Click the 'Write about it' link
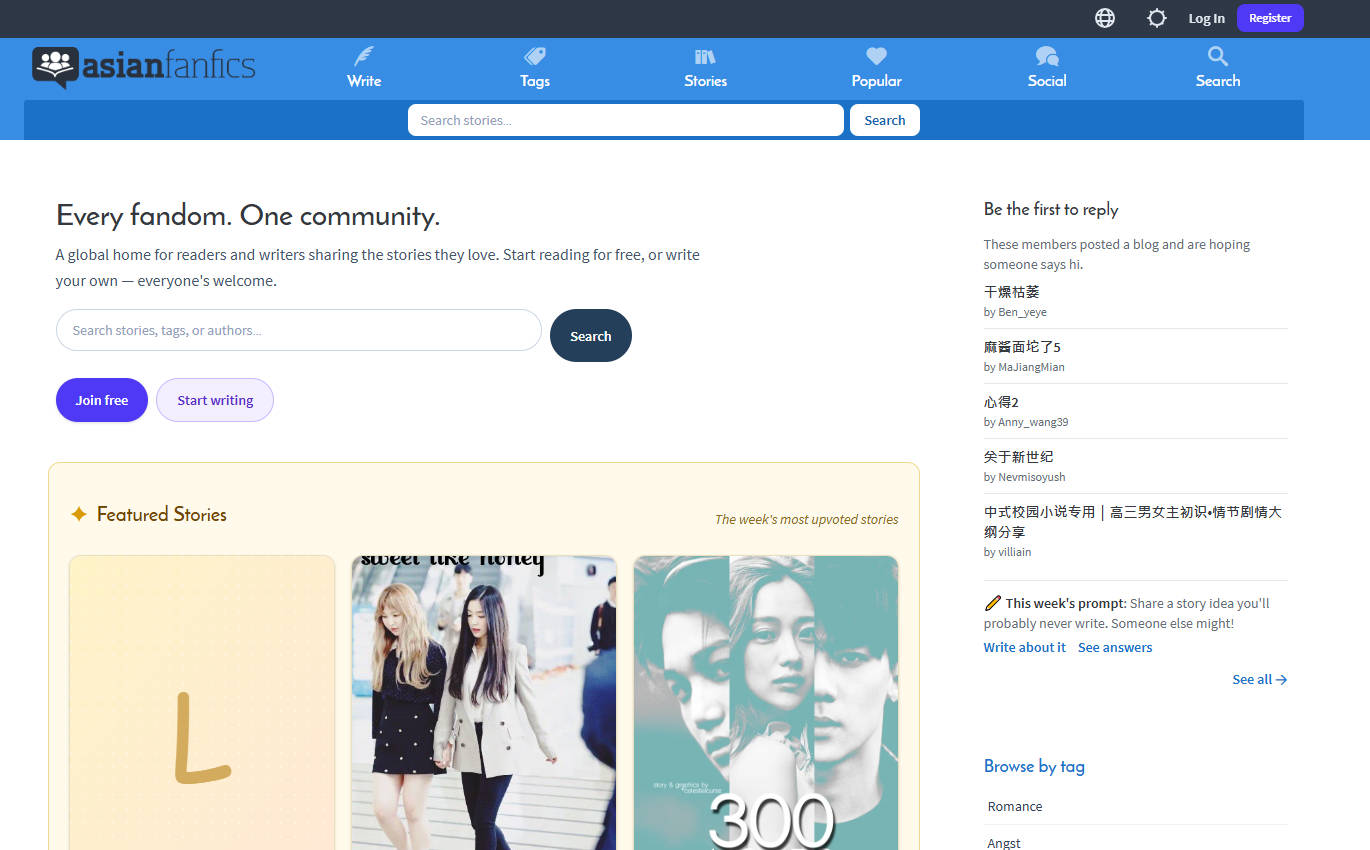This screenshot has height=850, width=1370. [1025, 648]
